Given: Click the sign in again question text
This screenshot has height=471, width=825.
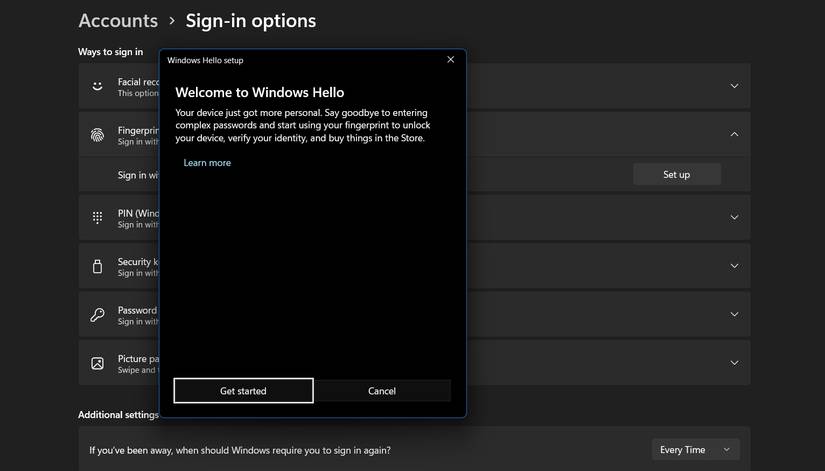Looking at the screenshot, I should click(x=240, y=450).
